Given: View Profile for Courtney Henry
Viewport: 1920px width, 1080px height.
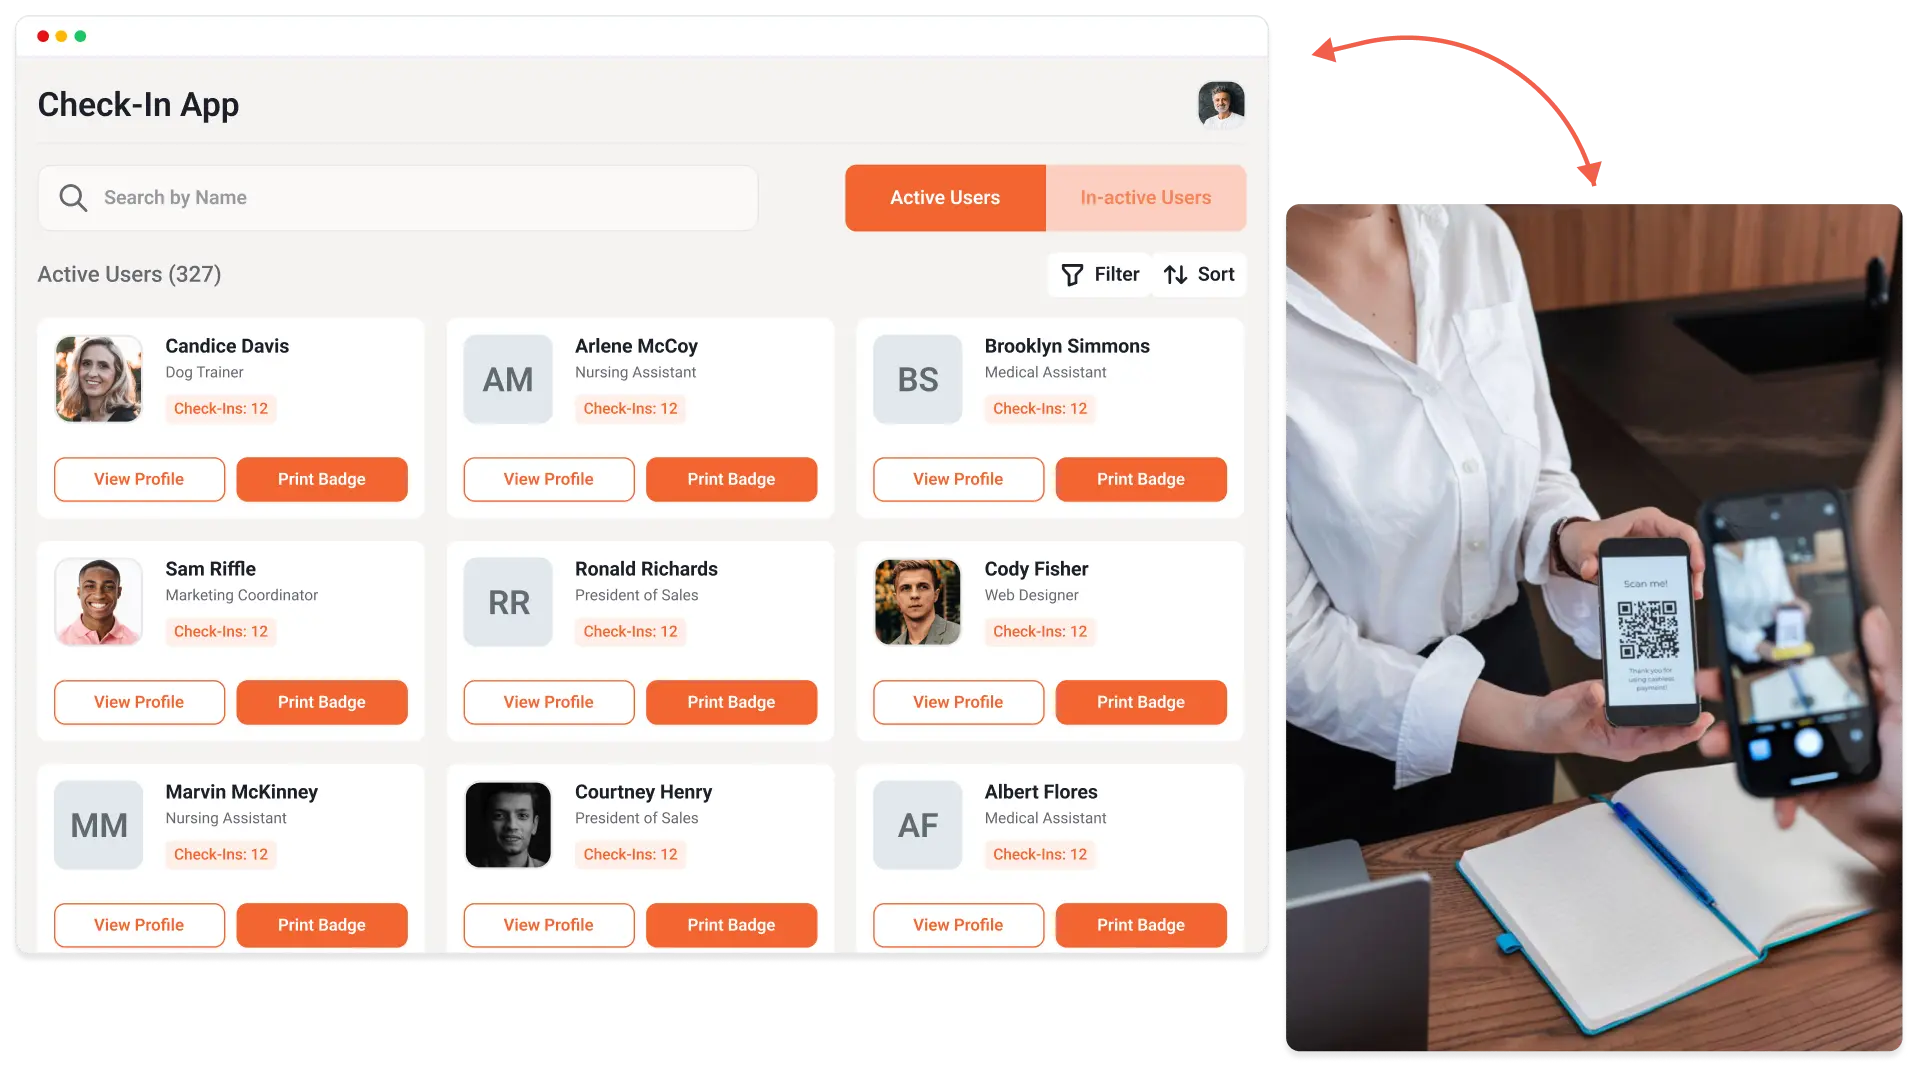Looking at the screenshot, I should click(x=549, y=925).
